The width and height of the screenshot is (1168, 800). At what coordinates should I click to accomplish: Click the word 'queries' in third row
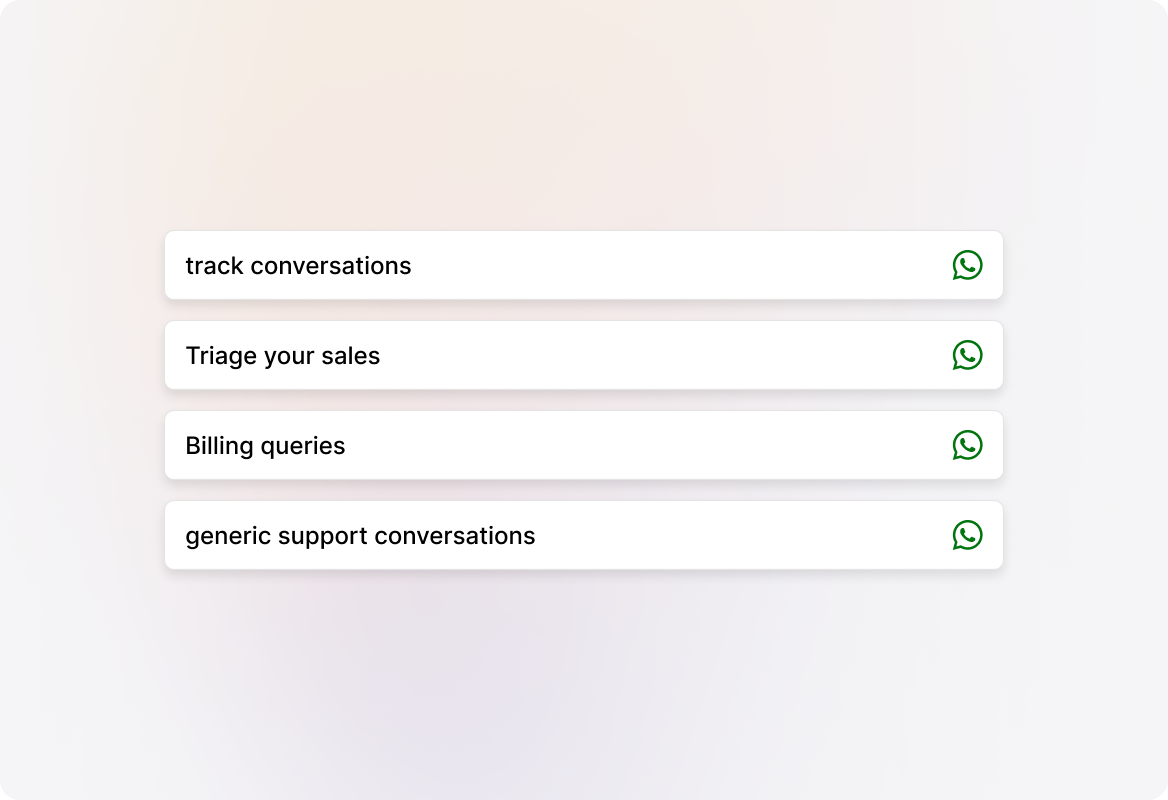point(303,446)
